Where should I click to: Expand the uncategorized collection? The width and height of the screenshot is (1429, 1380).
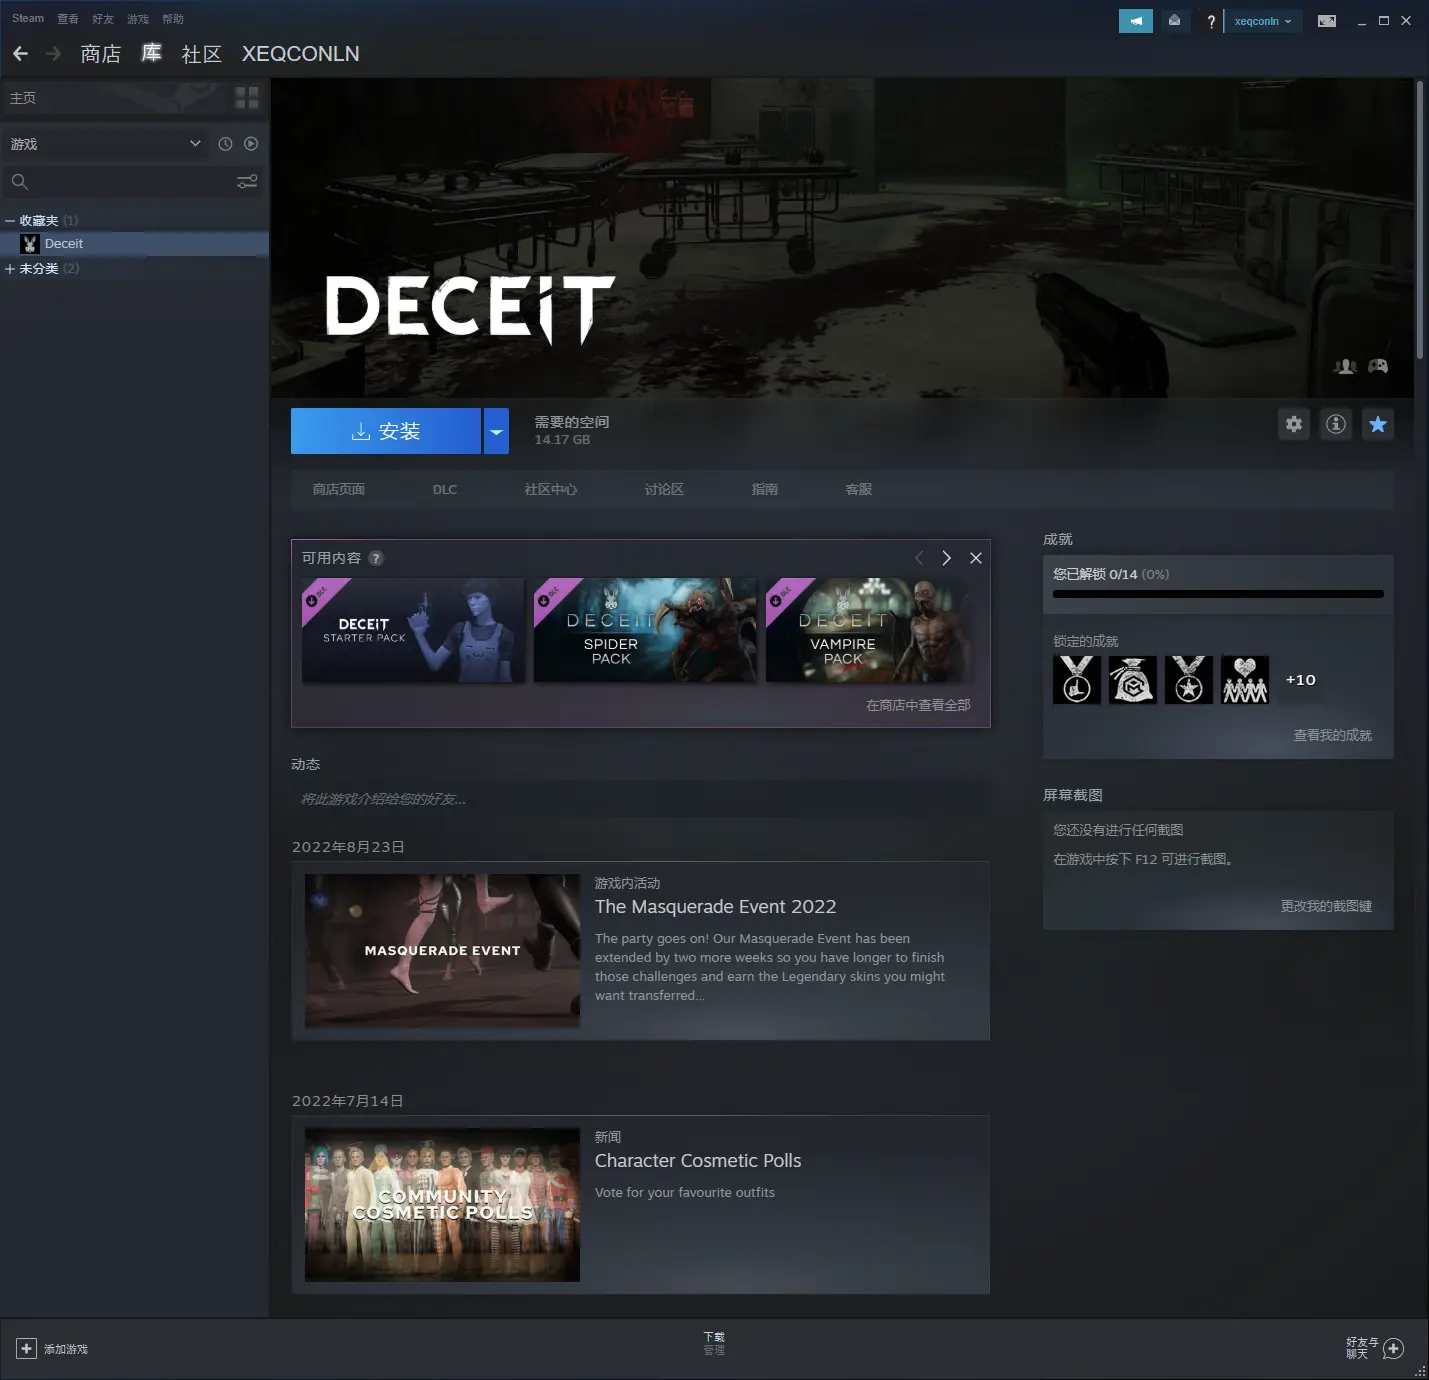10,269
